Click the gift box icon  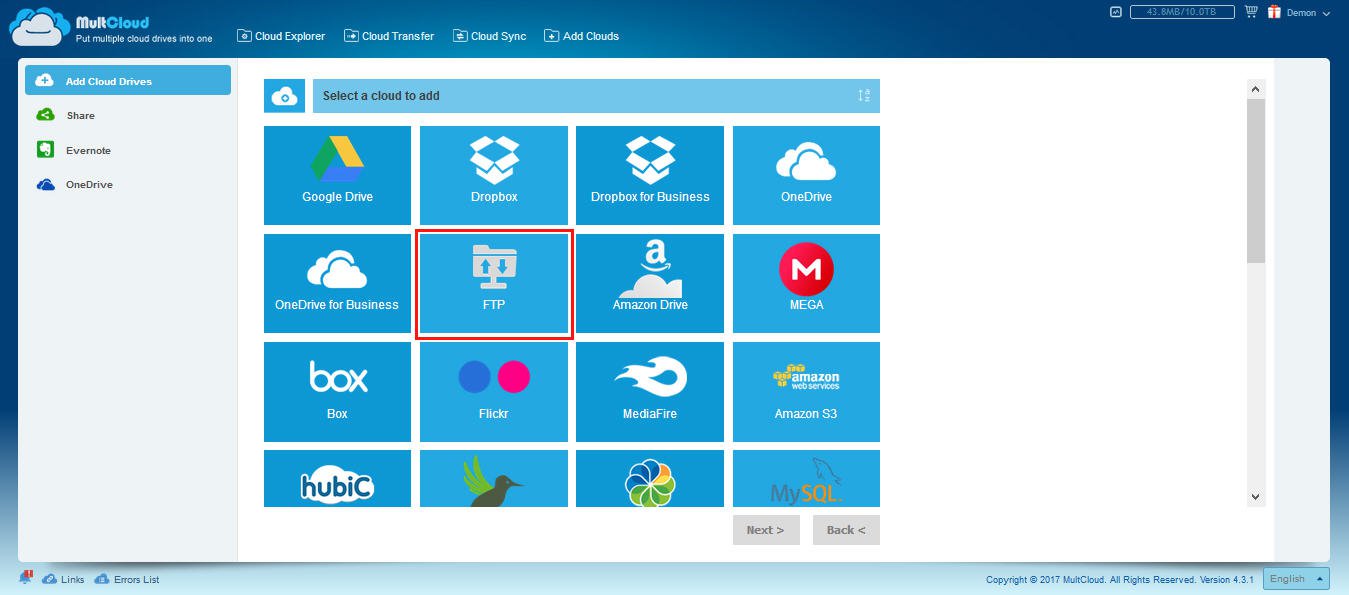(1274, 13)
